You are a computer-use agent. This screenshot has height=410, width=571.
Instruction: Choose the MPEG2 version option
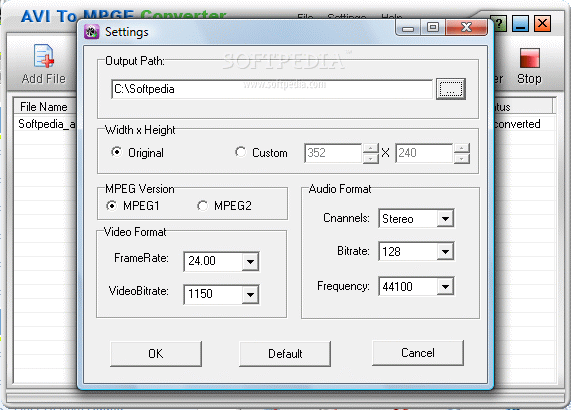[x=202, y=206]
